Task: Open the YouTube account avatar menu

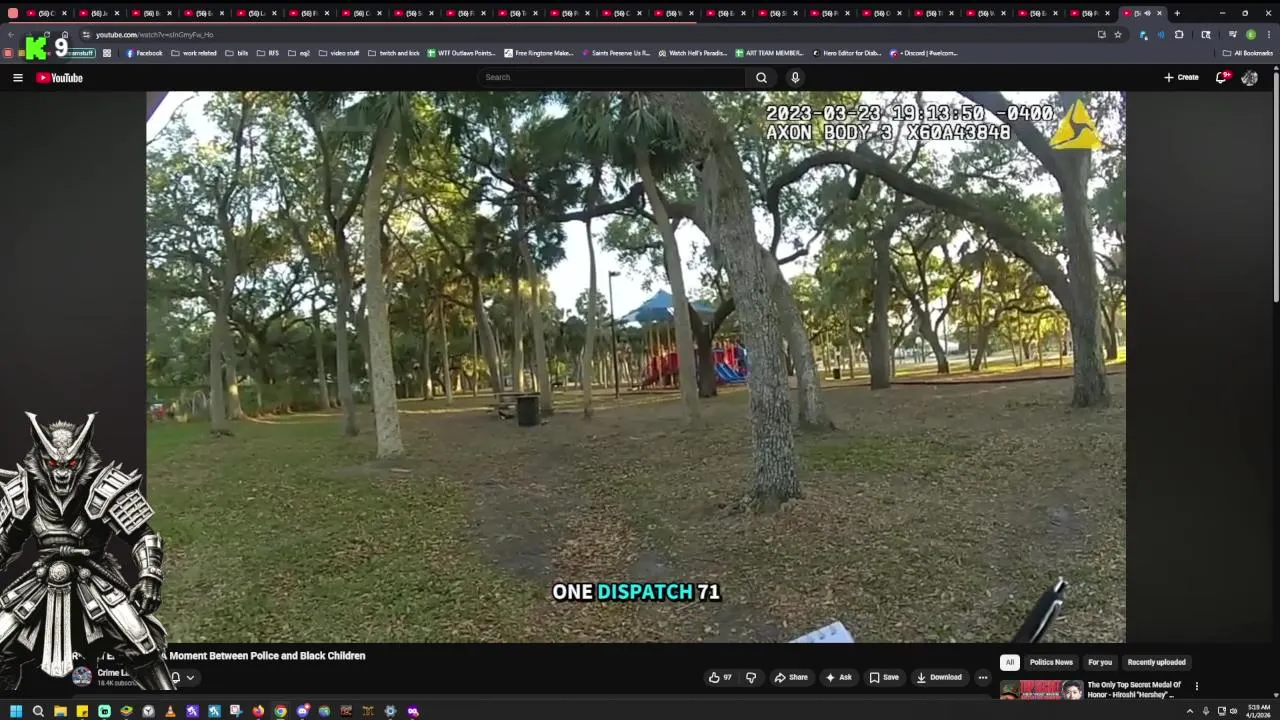Action: 1249,77
